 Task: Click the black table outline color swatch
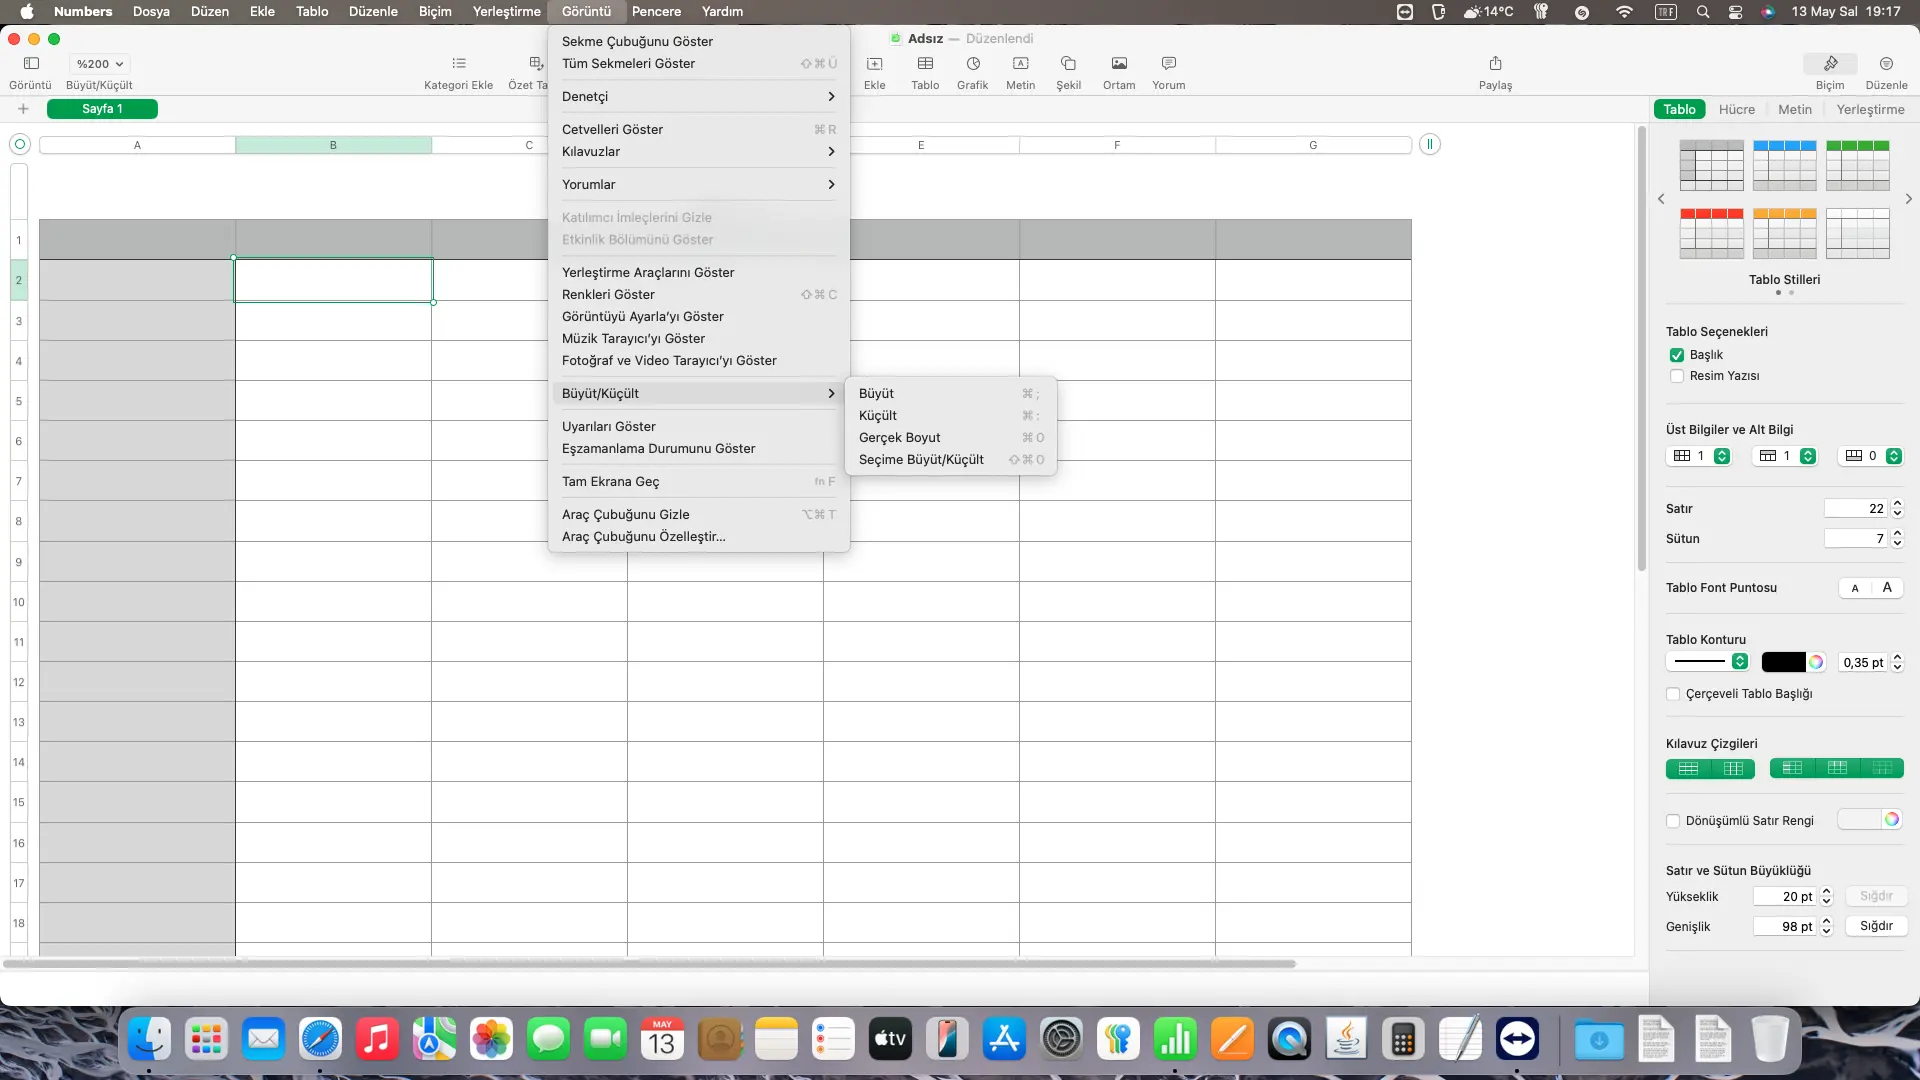pos(1783,662)
